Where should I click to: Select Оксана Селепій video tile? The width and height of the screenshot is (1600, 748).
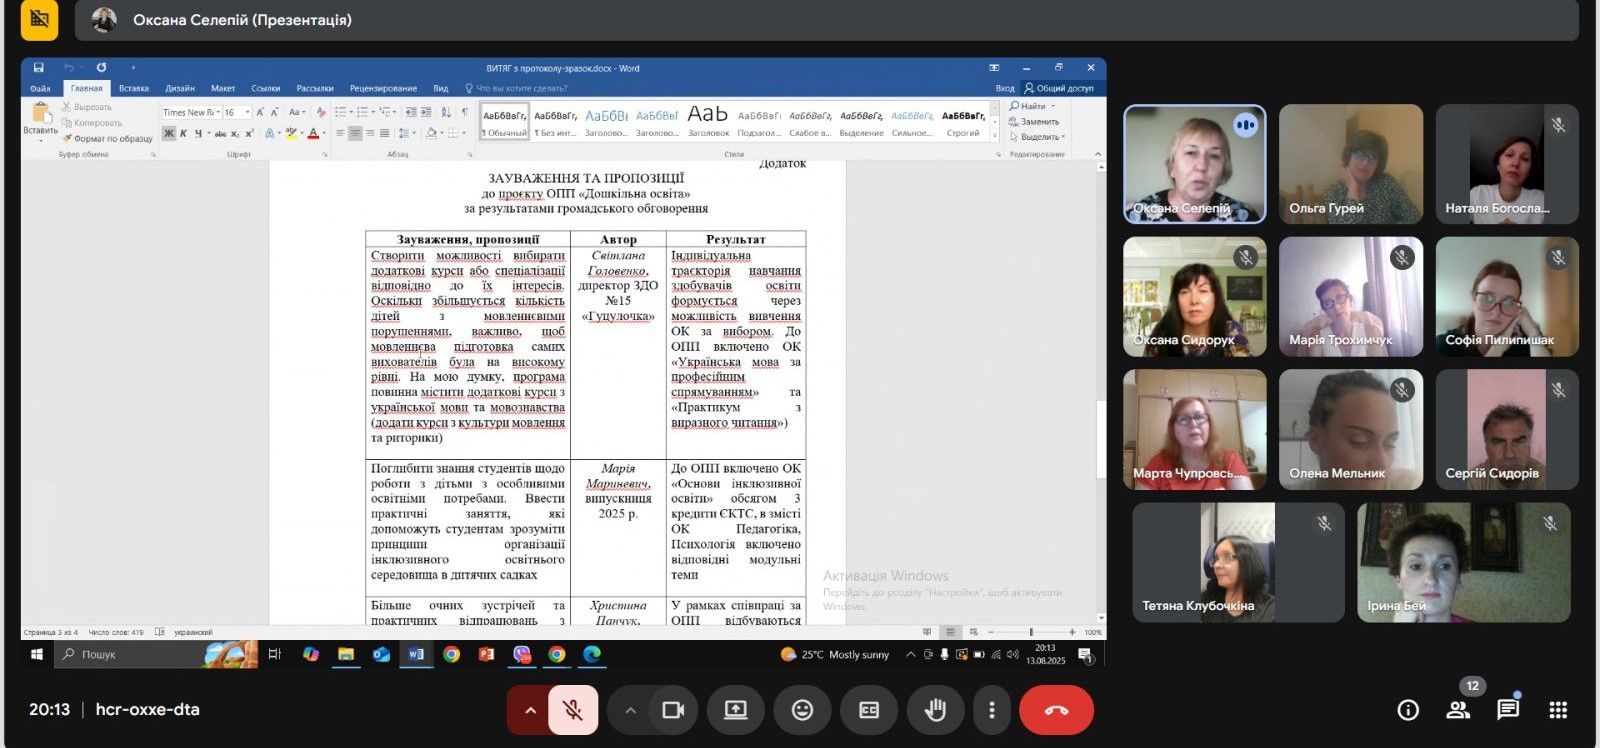pyautogui.click(x=1195, y=164)
